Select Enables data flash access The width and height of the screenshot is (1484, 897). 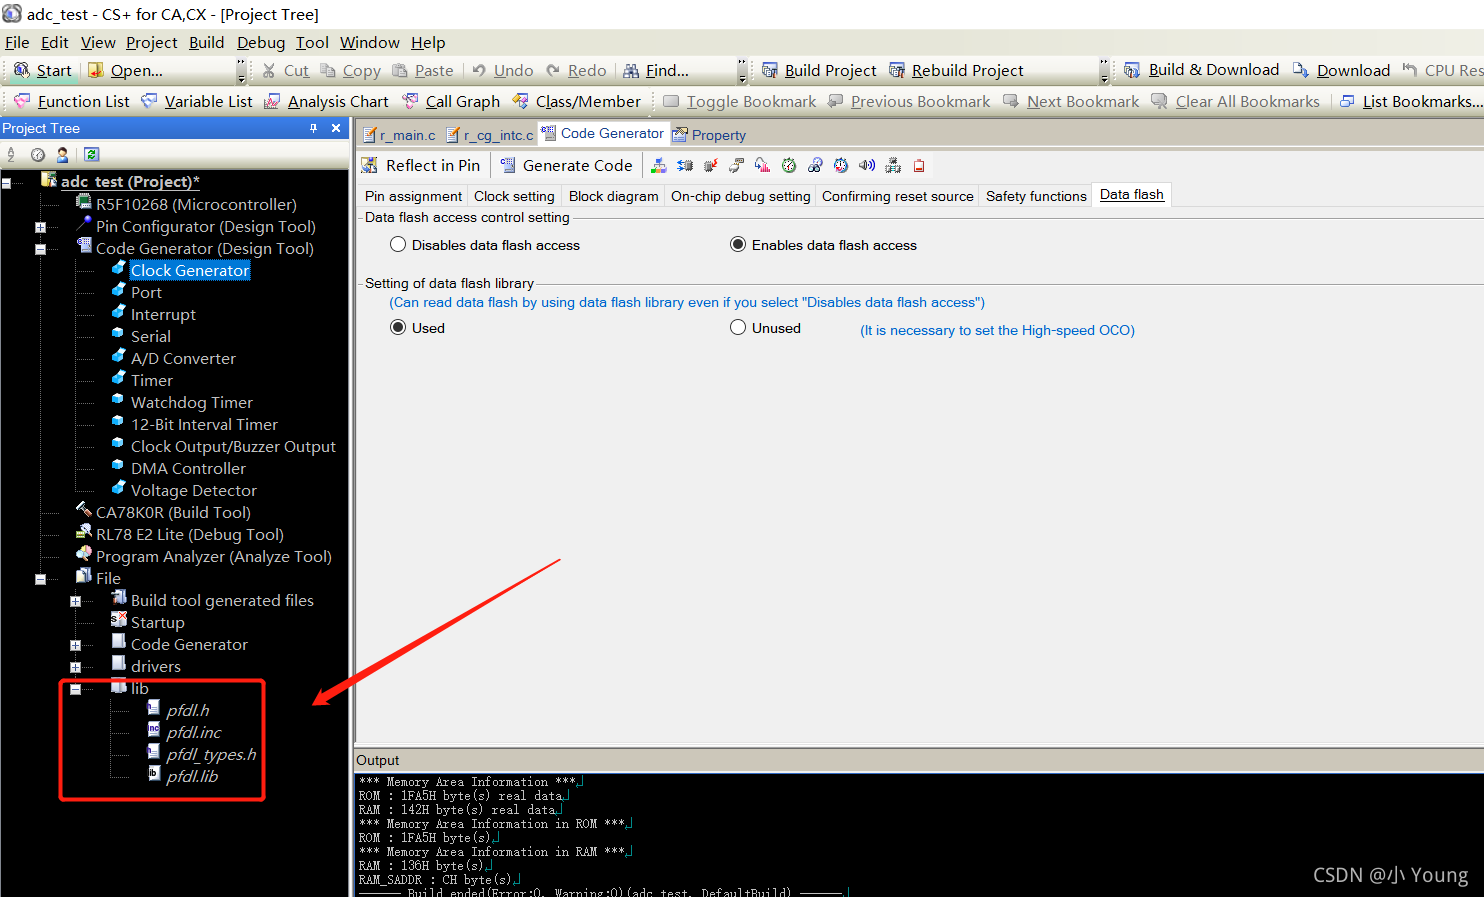coord(823,245)
